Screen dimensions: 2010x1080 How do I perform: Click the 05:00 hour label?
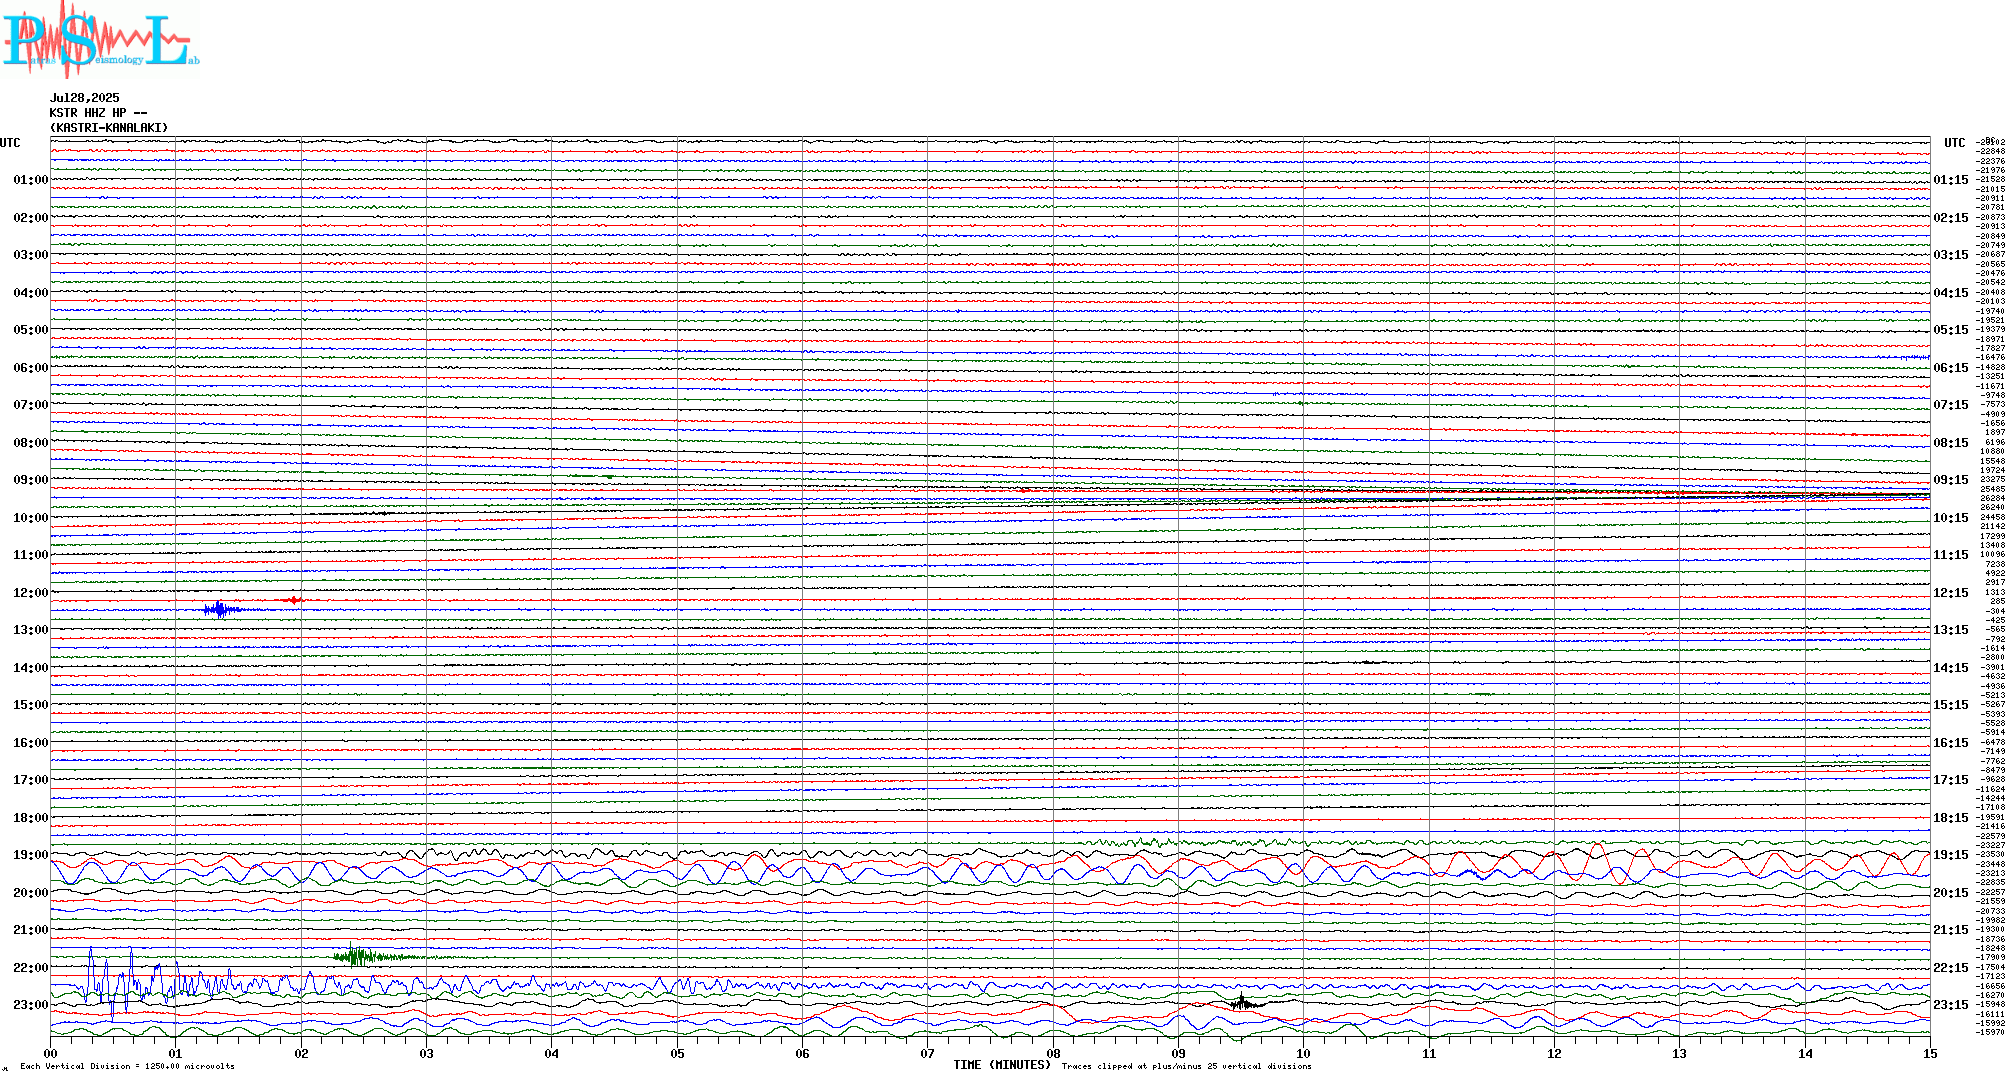pos(31,330)
